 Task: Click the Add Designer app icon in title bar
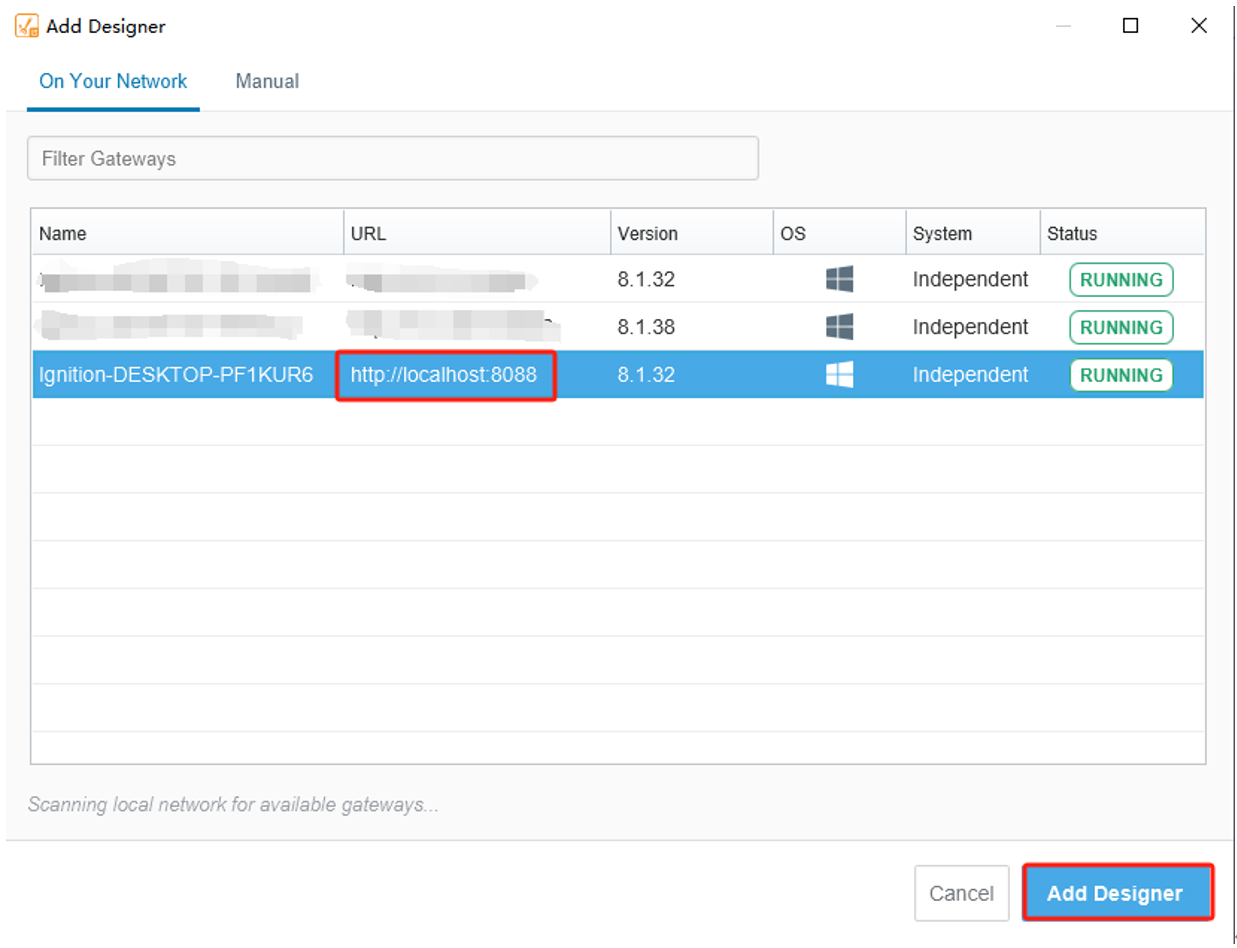tap(27, 26)
